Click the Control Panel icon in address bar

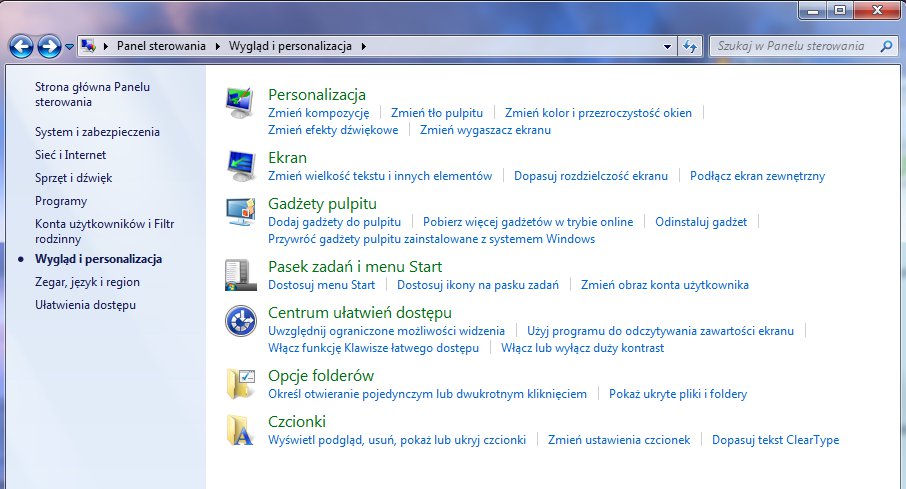[x=88, y=46]
